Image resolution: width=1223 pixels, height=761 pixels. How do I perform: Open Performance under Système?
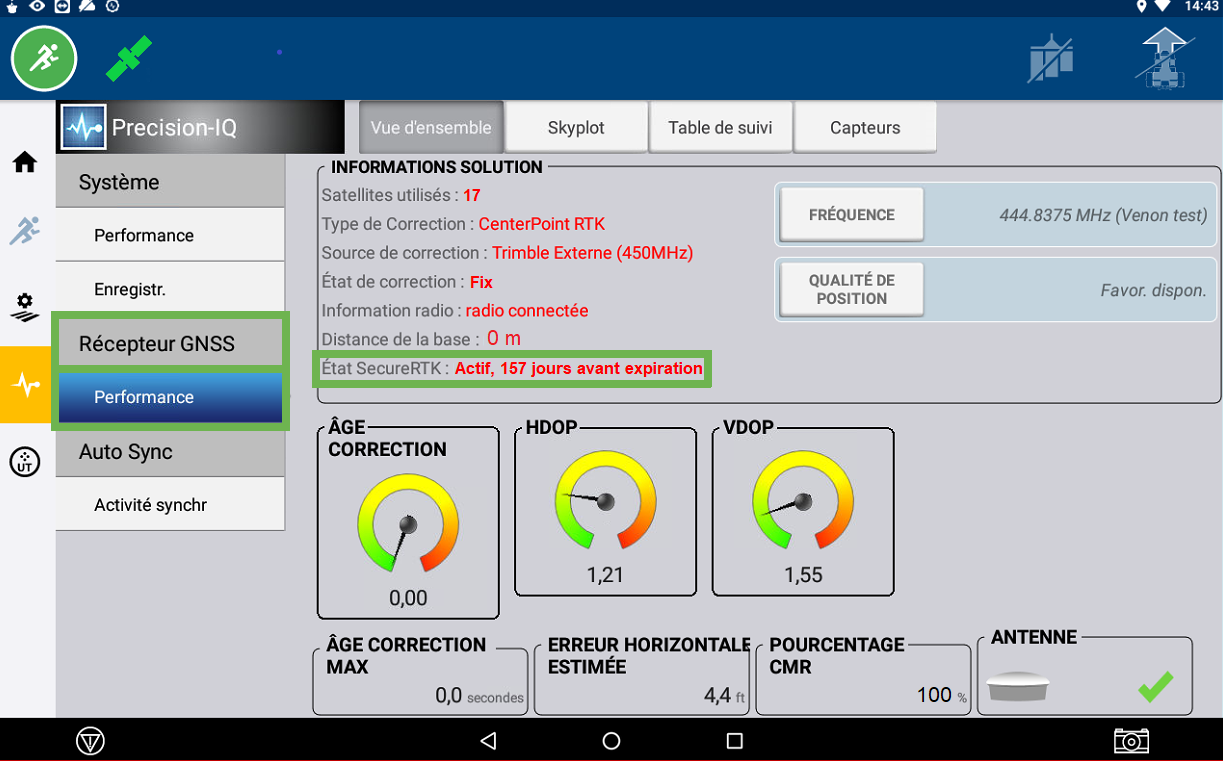pos(170,235)
